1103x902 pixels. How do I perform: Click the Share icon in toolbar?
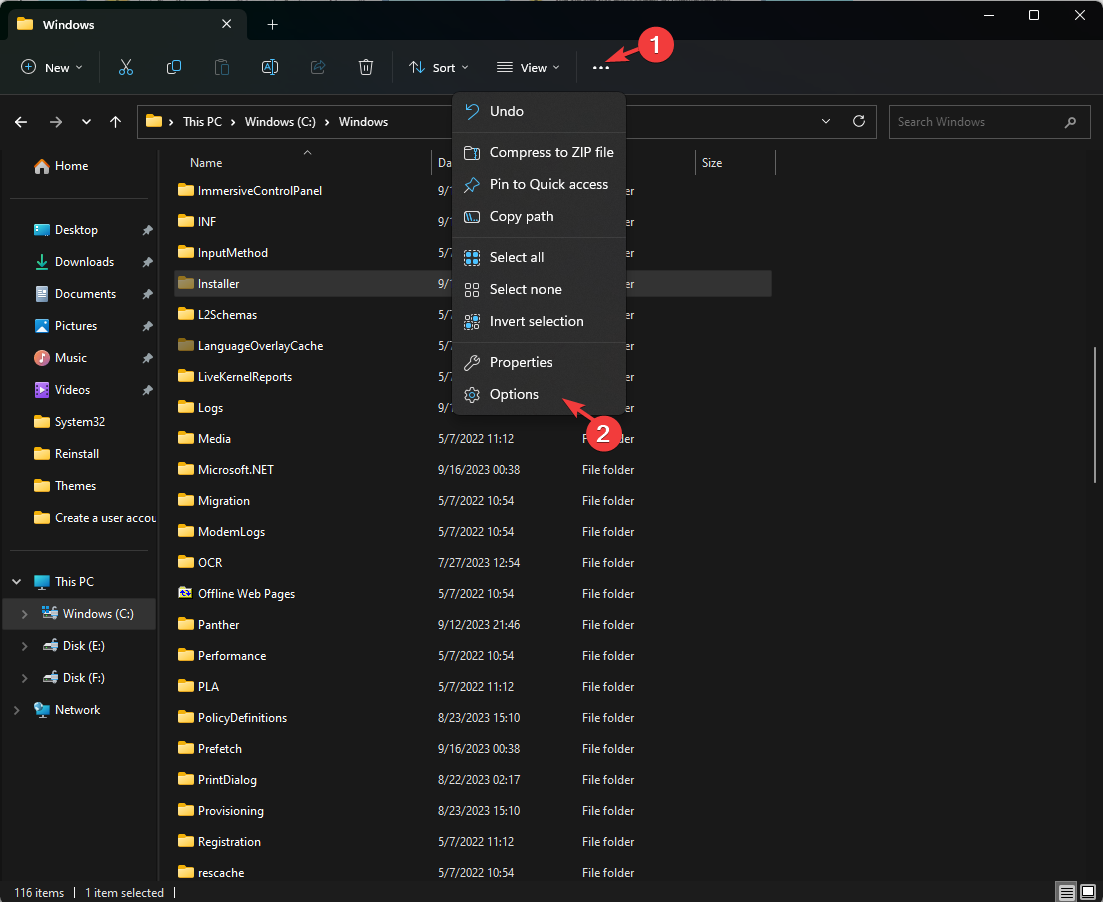318,68
